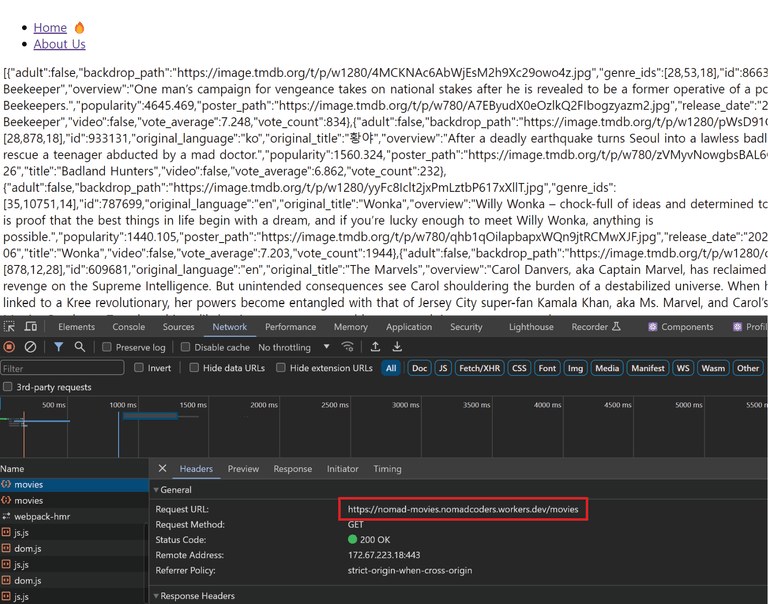Open the Preview tab
The width and height of the screenshot is (768, 604).
[x=243, y=469]
